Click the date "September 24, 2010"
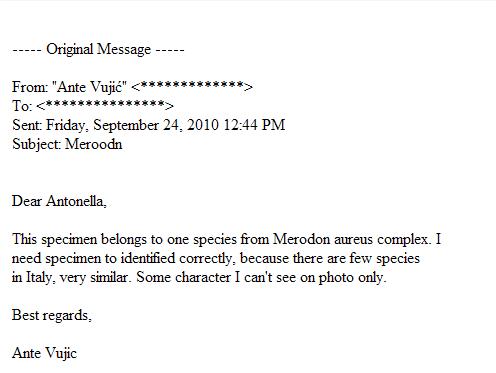The width and height of the screenshot is (496, 373). click(156, 125)
